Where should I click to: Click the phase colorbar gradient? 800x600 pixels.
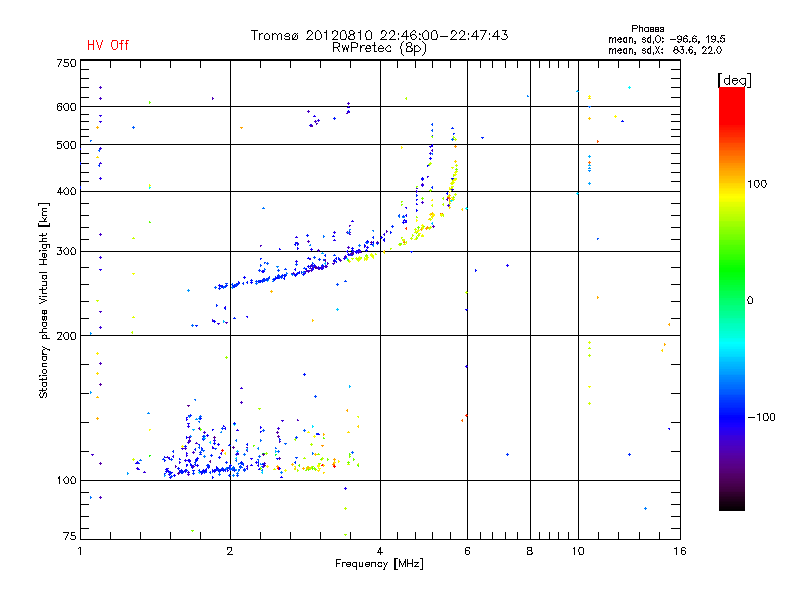(732, 298)
